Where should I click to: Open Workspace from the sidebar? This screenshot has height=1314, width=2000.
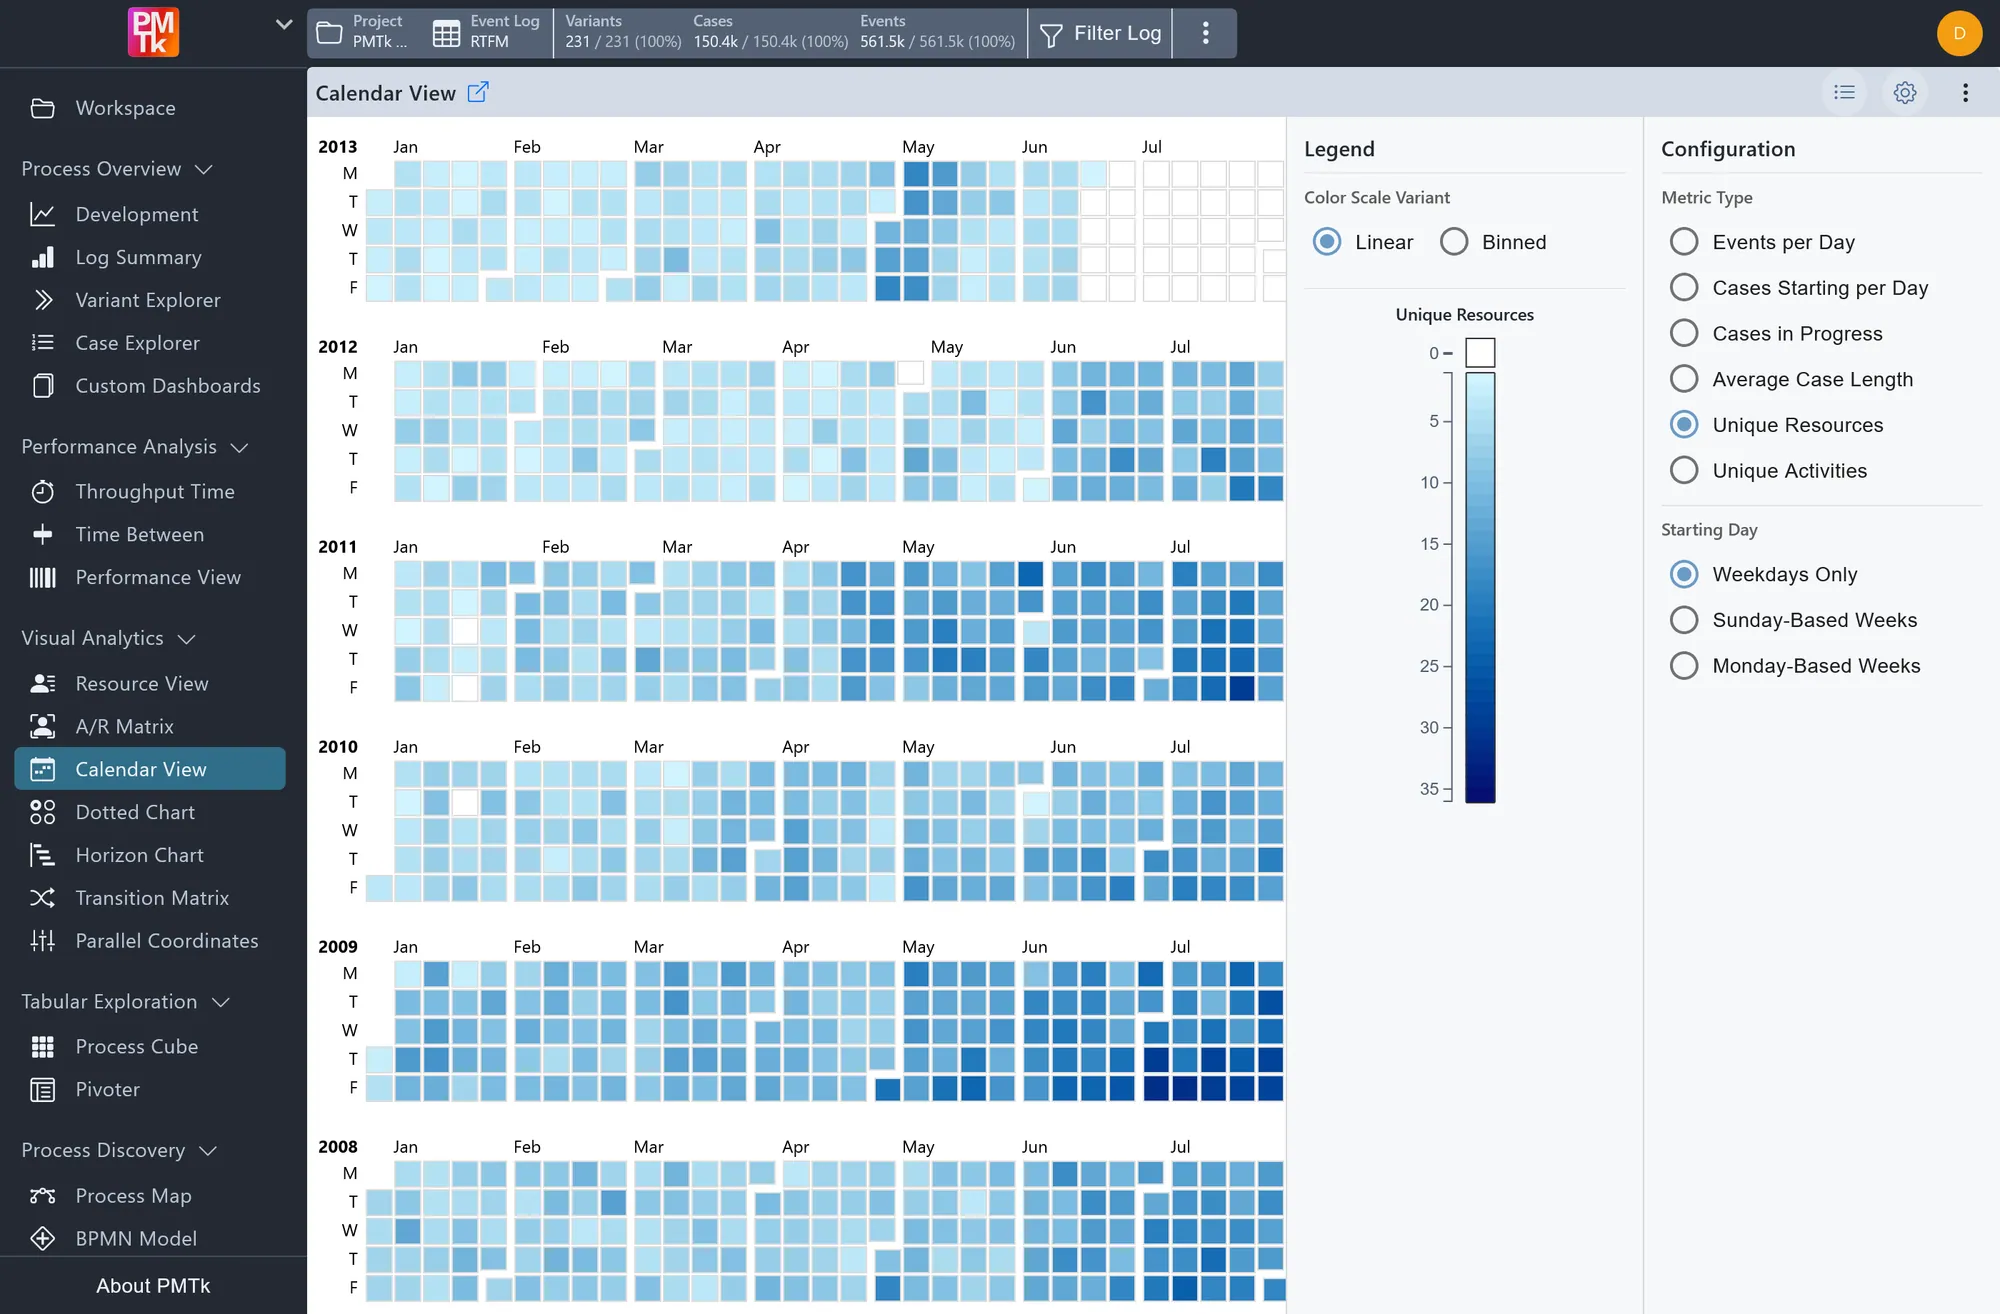150,108
